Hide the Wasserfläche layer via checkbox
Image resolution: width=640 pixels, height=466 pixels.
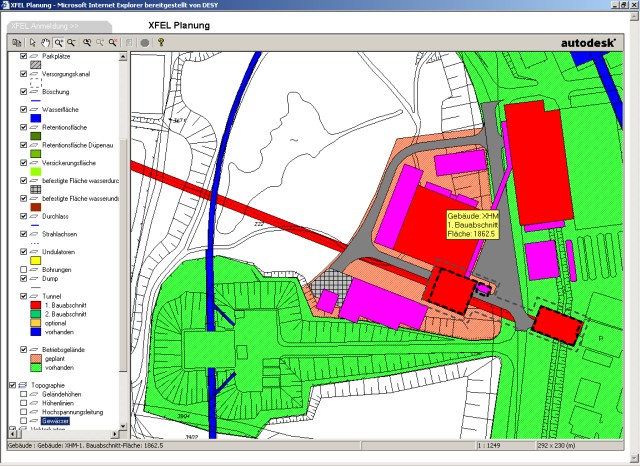click(x=24, y=110)
